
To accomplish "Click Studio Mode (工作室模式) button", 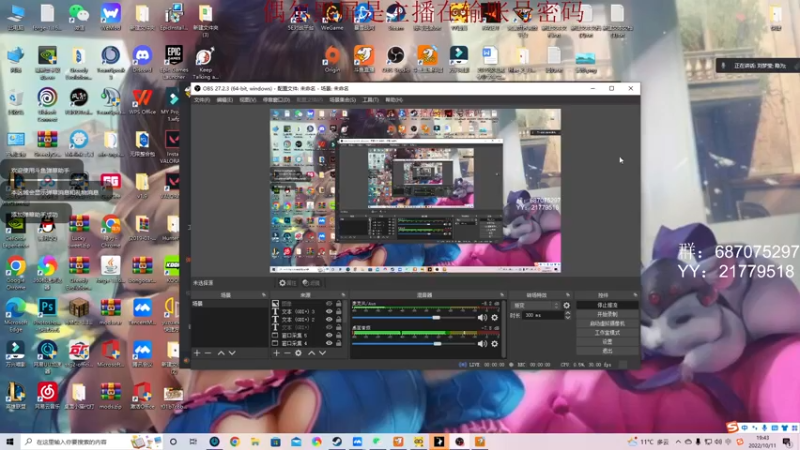I will [607, 333].
